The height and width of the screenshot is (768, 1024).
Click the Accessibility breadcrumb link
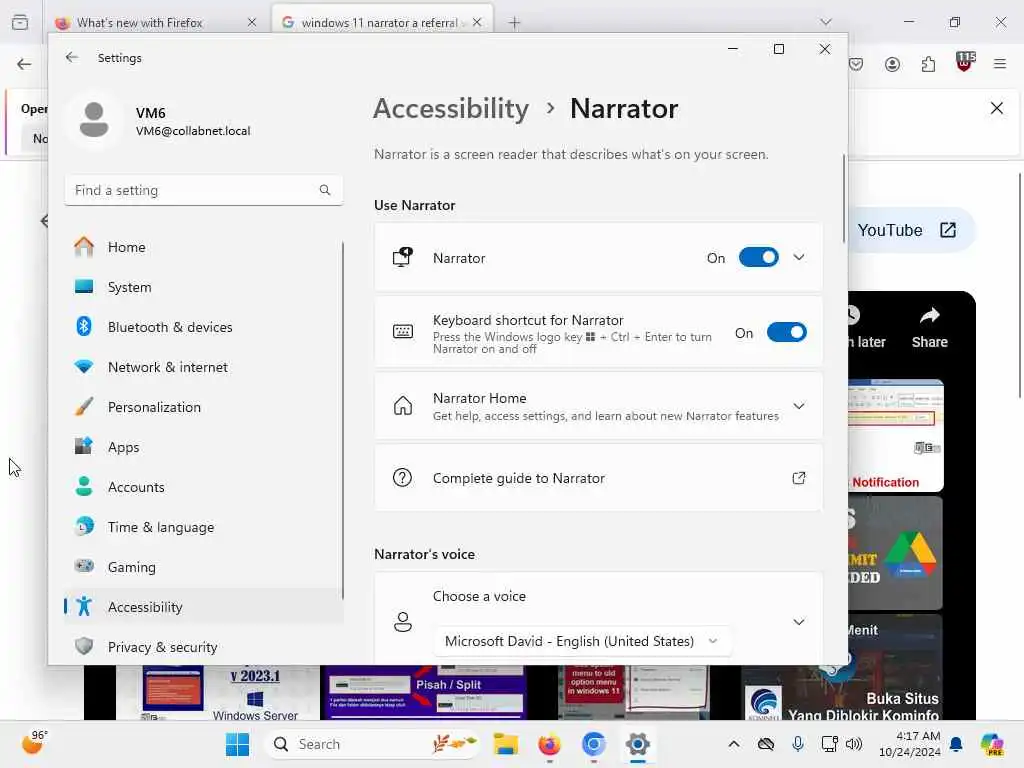point(451,108)
